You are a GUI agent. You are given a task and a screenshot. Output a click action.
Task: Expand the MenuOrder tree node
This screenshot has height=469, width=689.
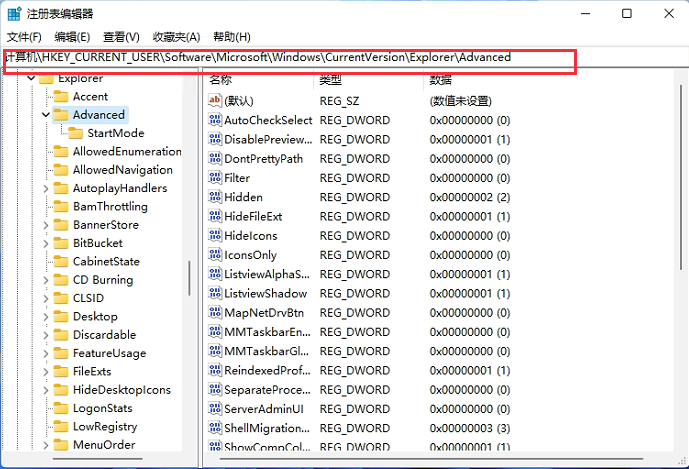click(46, 445)
